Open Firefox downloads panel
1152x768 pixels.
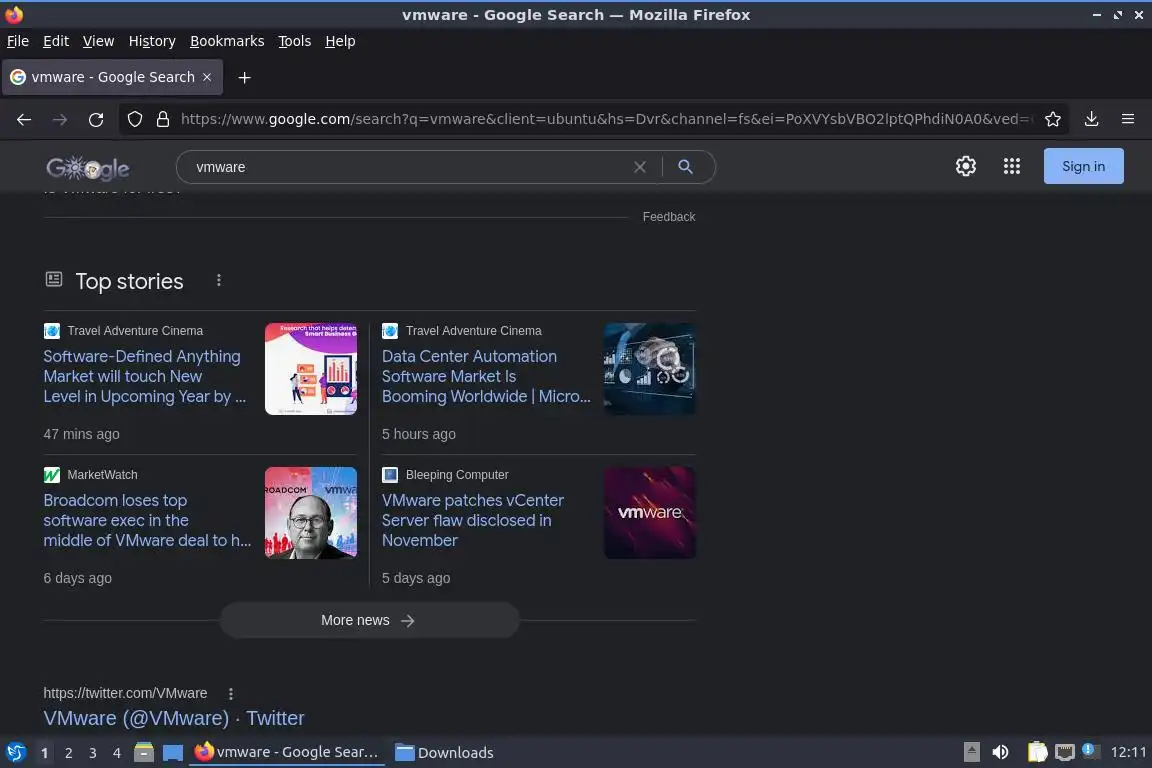[1092, 119]
